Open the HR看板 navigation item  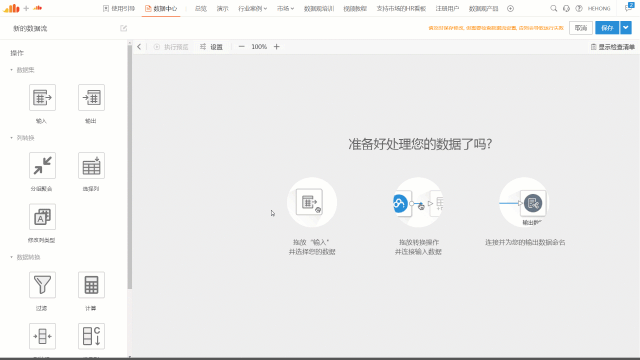pos(401,9)
